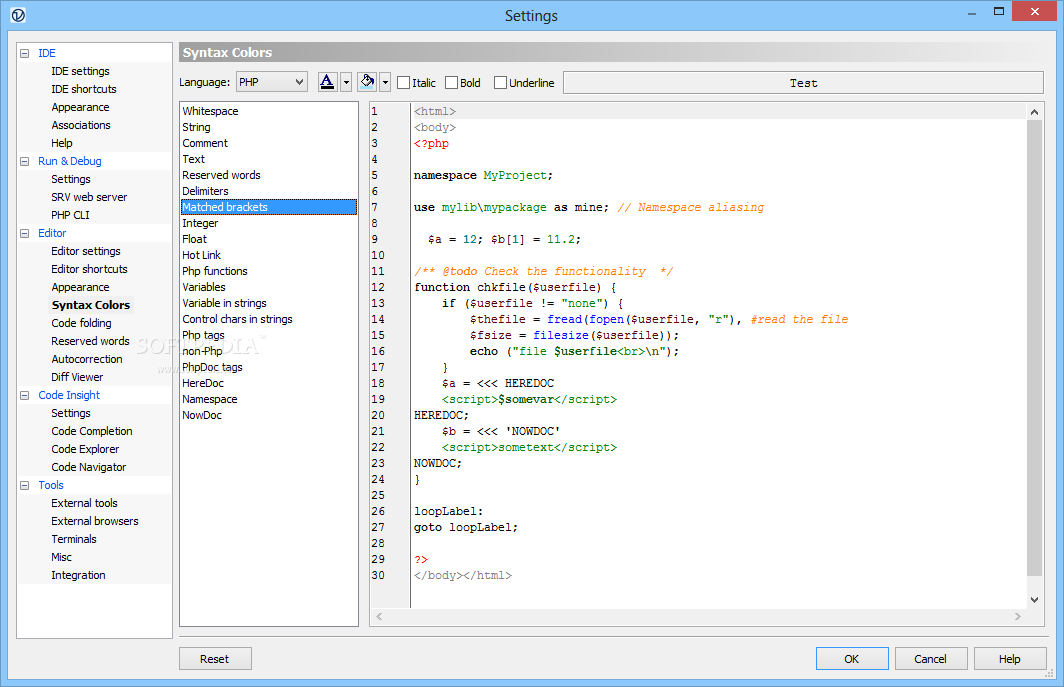
Task: Open Code Completion page
Action: (92, 431)
